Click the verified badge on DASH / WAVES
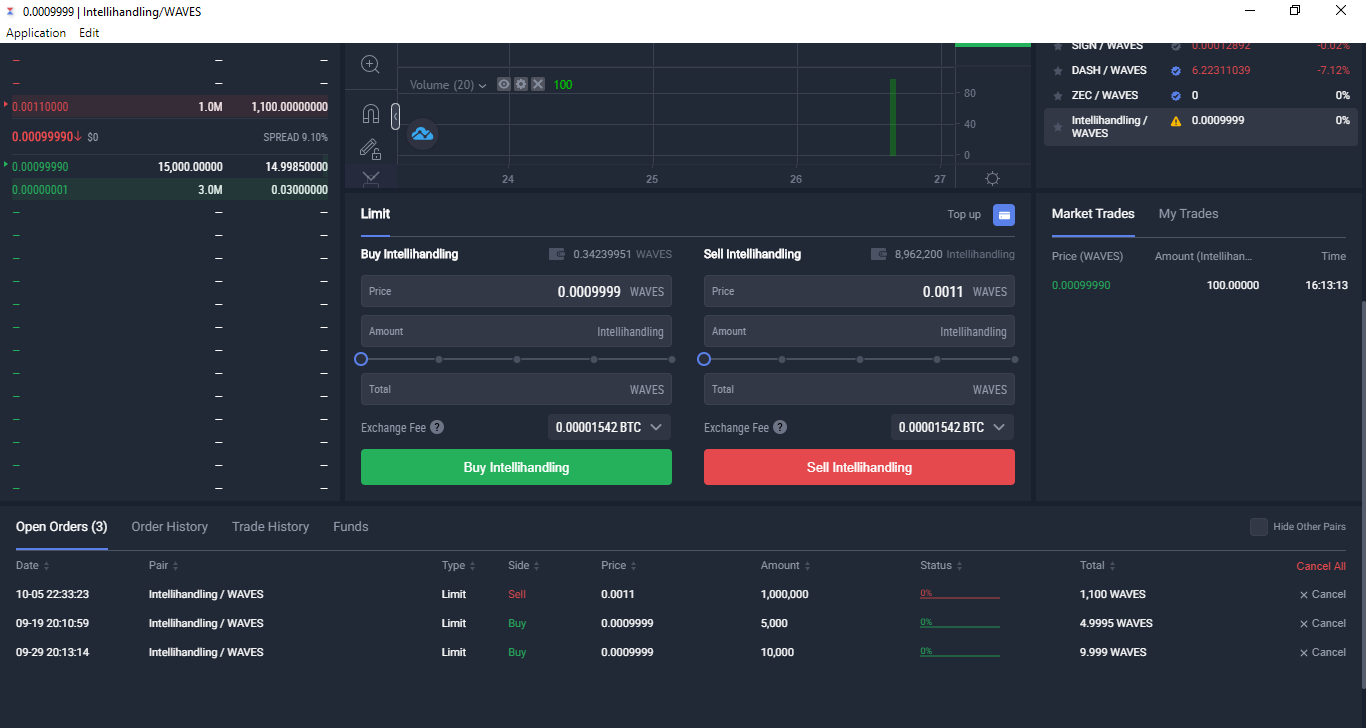Image resolution: width=1366 pixels, height=728 pixels. click(x=1176, y=70)
